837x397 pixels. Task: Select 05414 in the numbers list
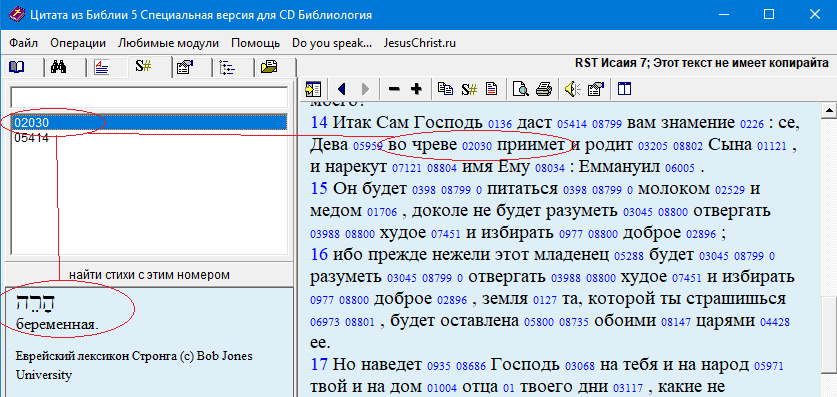pyautogui.click(x=149, y=138)
